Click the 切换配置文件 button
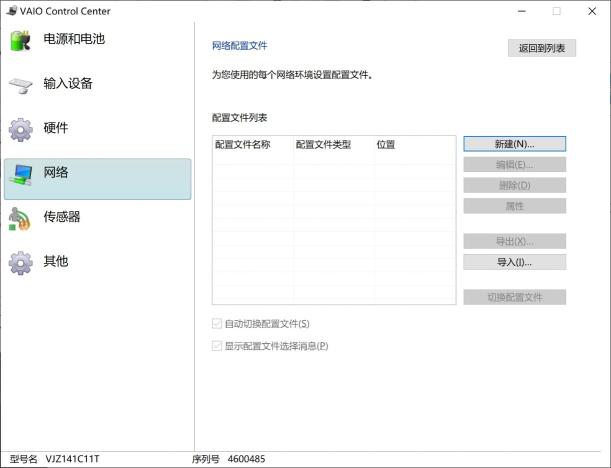The height and width of the screenshot is (468, 611). pyautogui.click(x=514, y=297)
